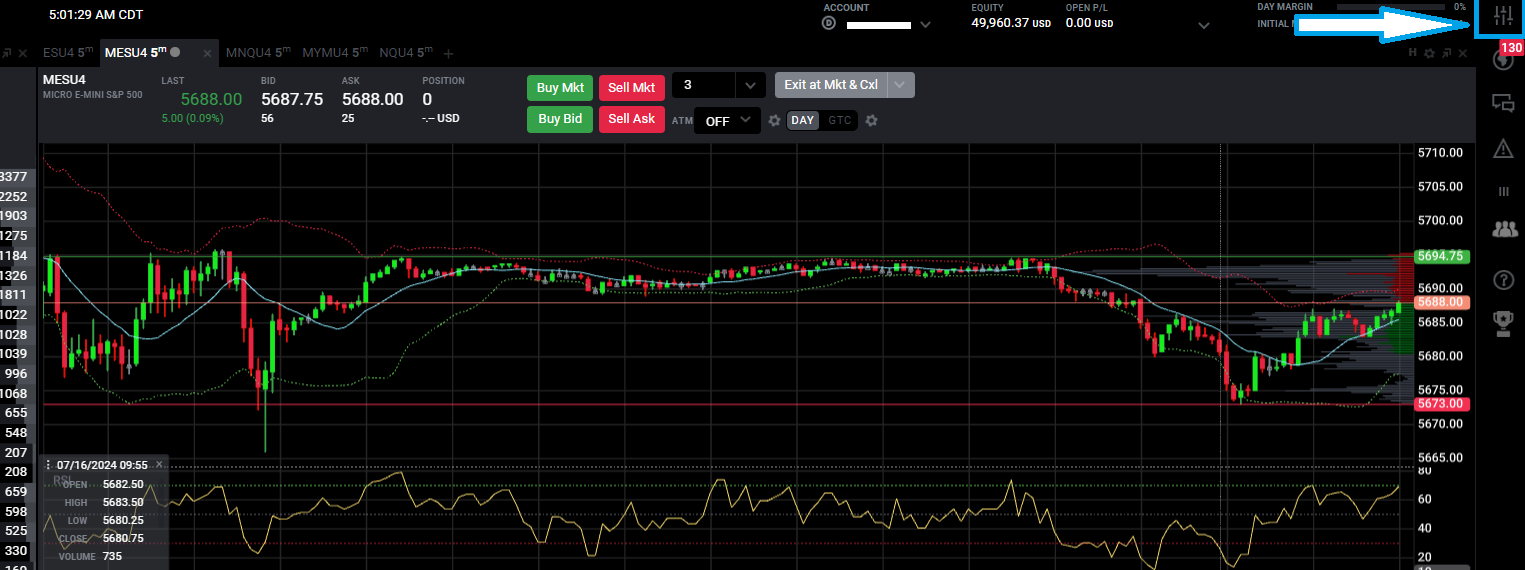Click the three-dot handle of OHLC data box
The height and width of the screenshot is (570, 1525).
(x=47, y=465)
